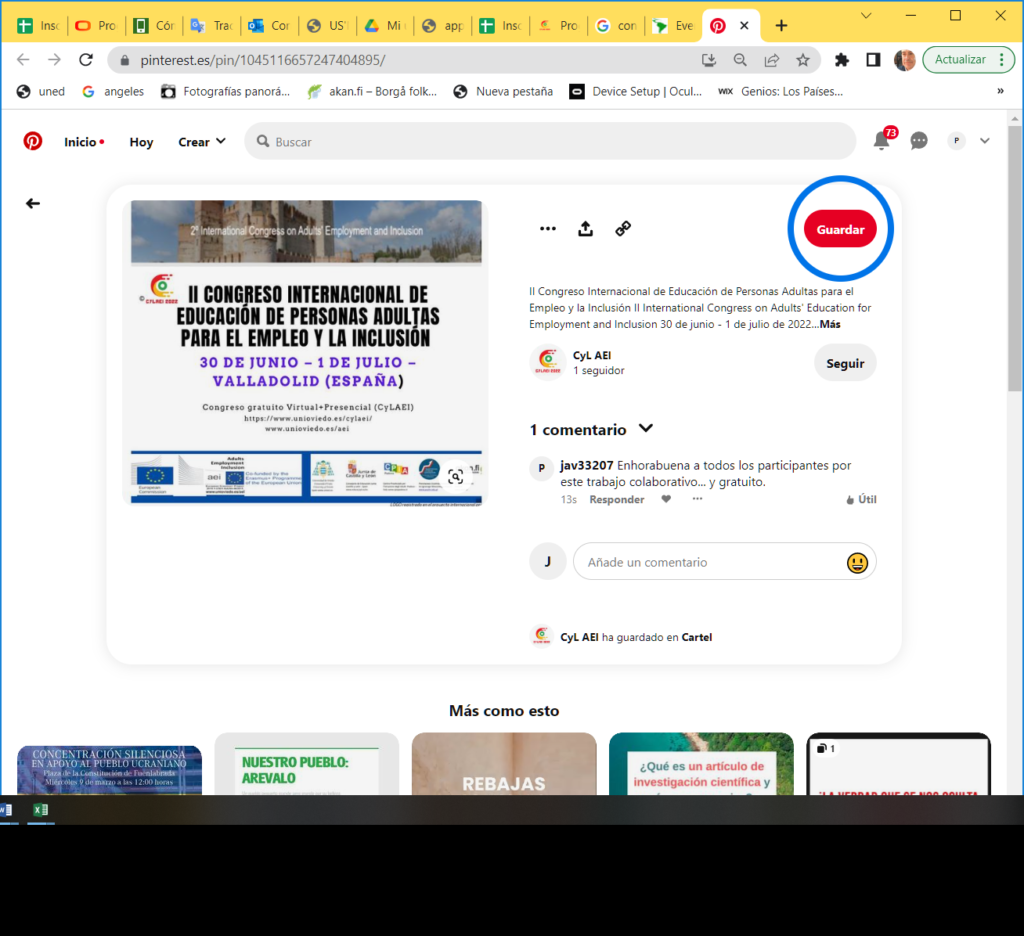Open the messages speech bubble icon
Image resolution: width=1024 pixels, height=936 pixels.
(x=919, y=140)
